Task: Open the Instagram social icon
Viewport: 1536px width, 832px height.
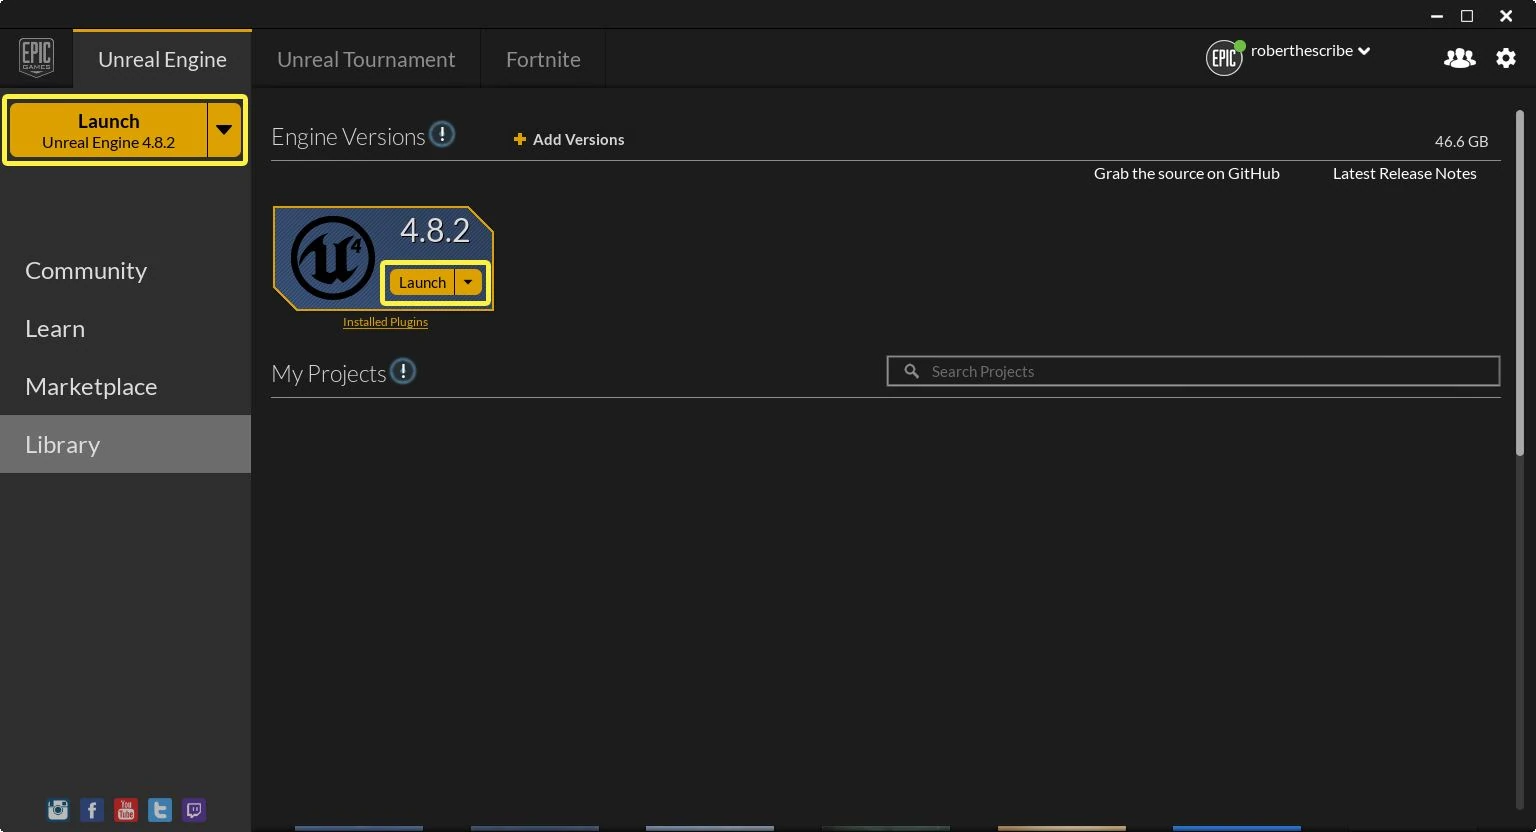Action: click(58, 810)
